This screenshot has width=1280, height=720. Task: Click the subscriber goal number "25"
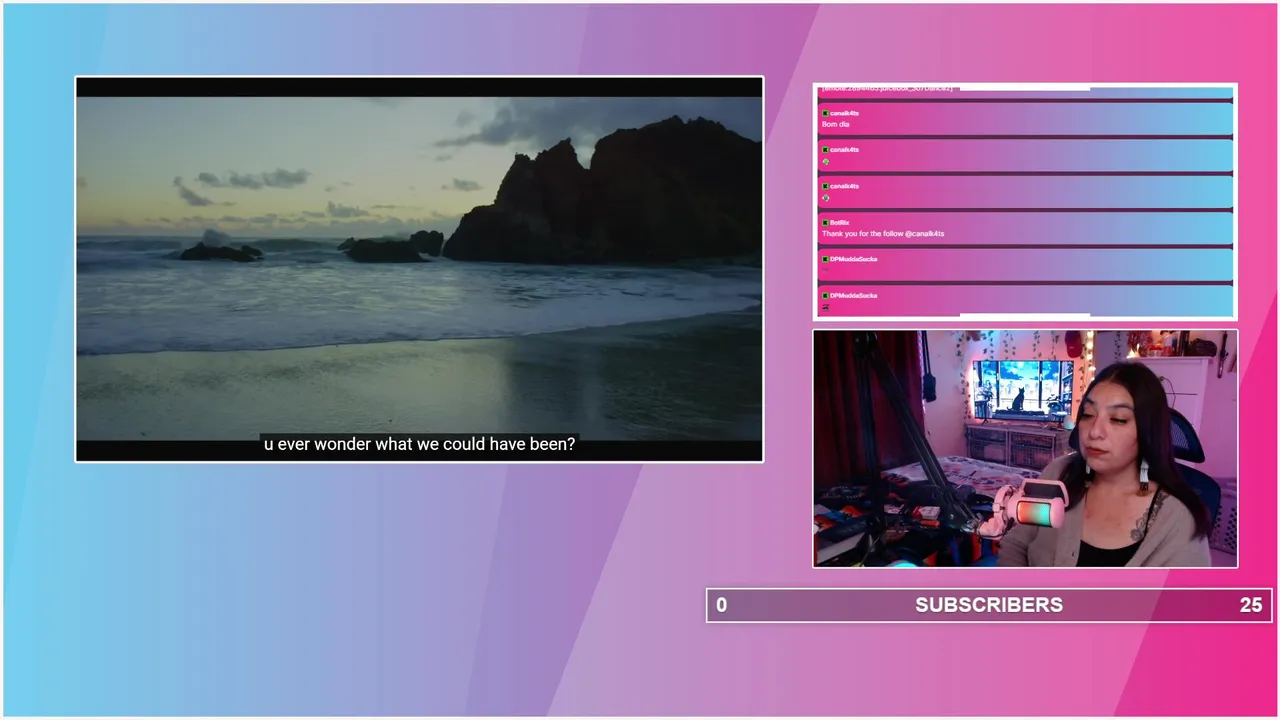coord(1251,605)
